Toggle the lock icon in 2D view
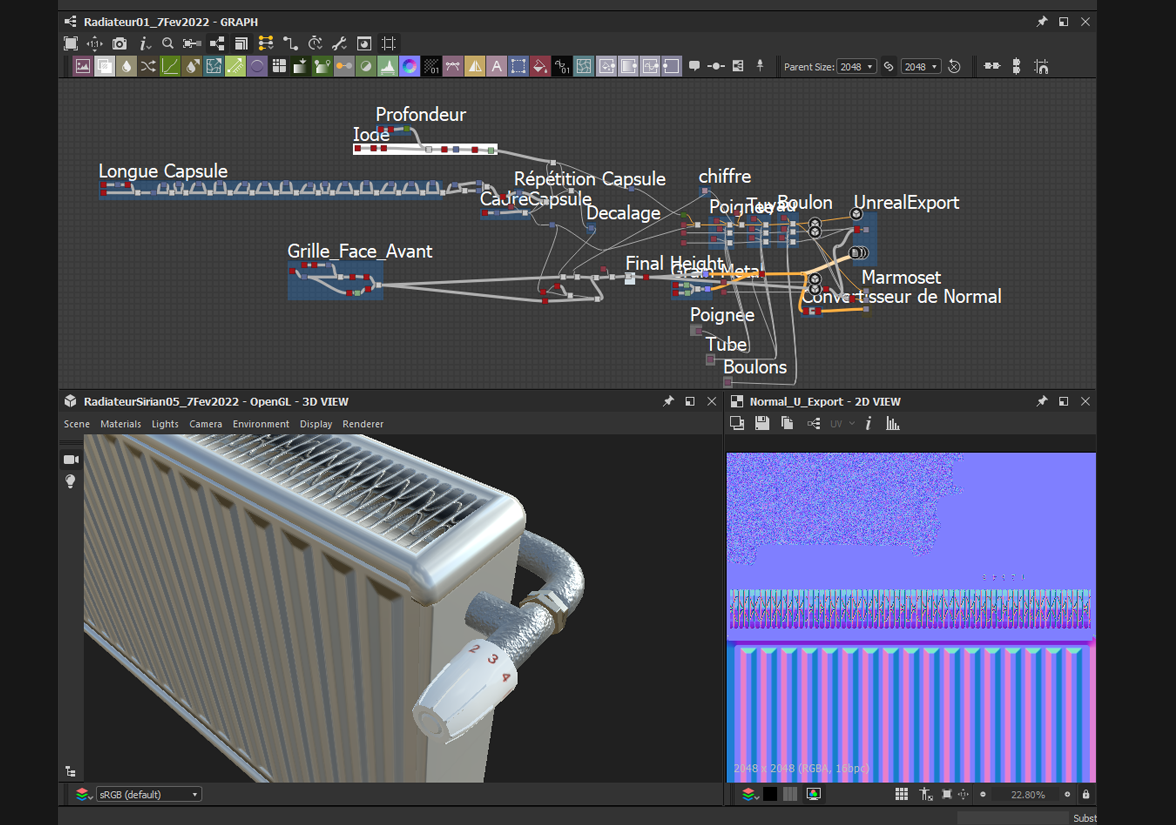This screenshot has height=825, width=1176. pyautogui.click(x=1086, y=794)
